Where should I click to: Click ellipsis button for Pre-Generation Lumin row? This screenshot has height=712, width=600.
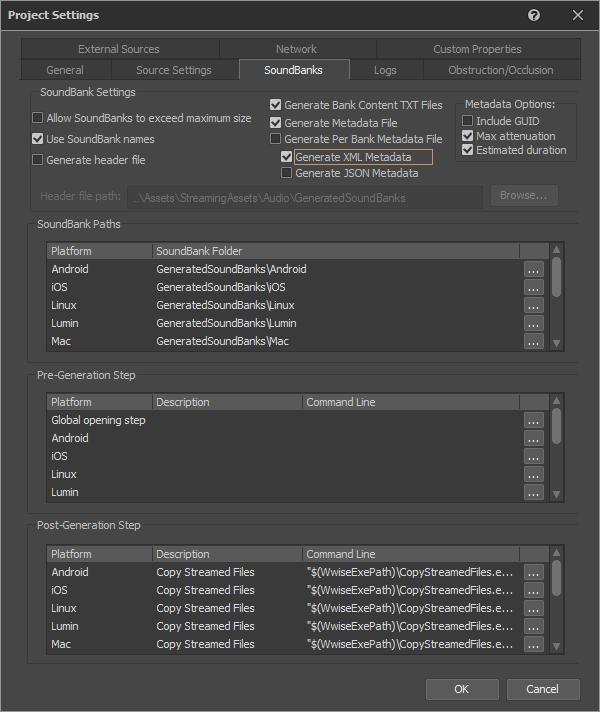[x=534, y=492]
